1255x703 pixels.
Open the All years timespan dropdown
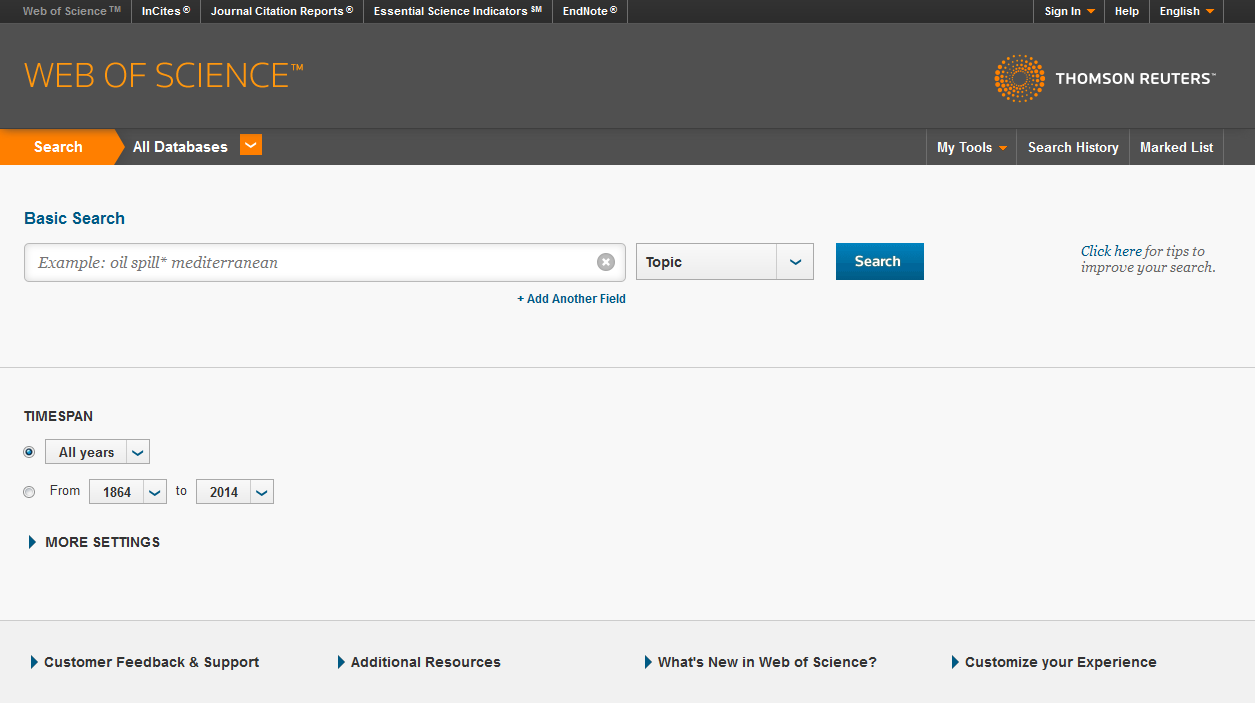tap(139, 451)
